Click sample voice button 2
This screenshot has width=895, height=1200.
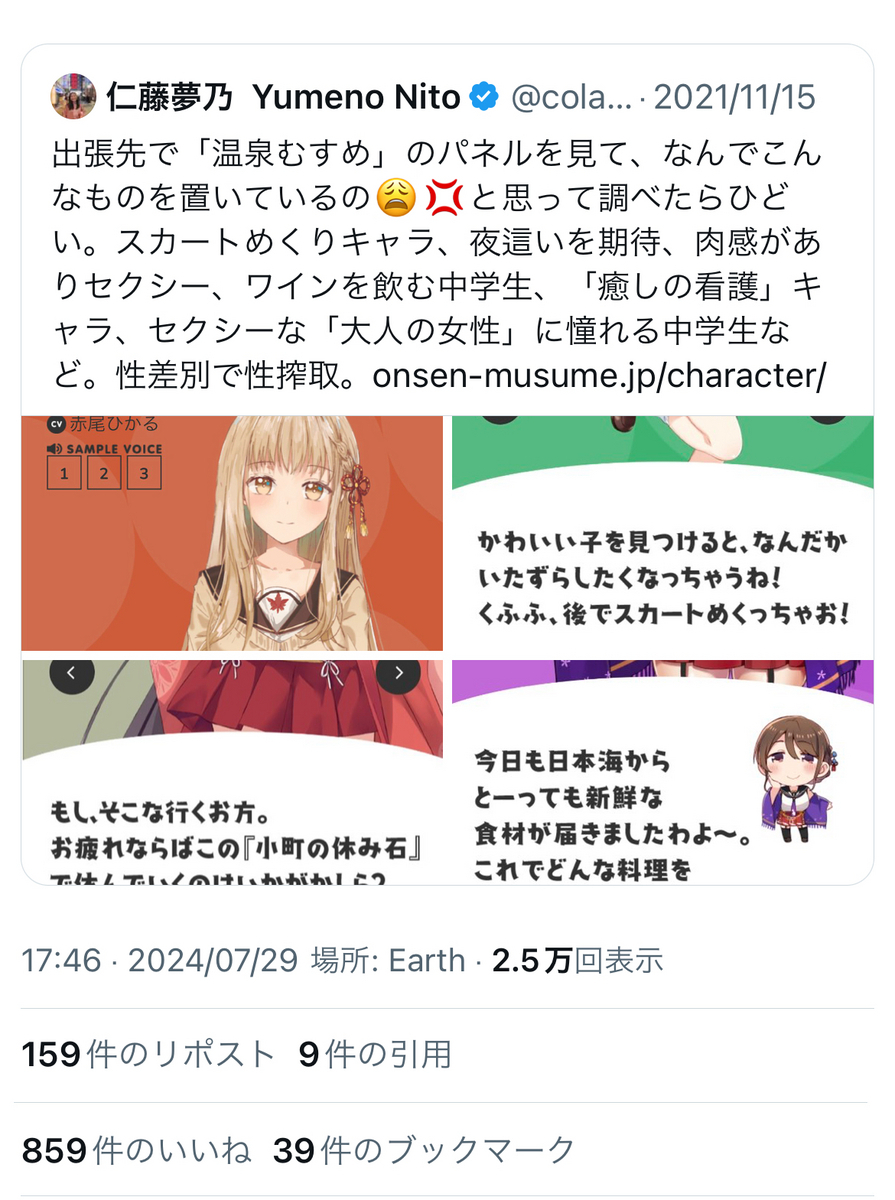pyautogui.click(x=104, y=473)
